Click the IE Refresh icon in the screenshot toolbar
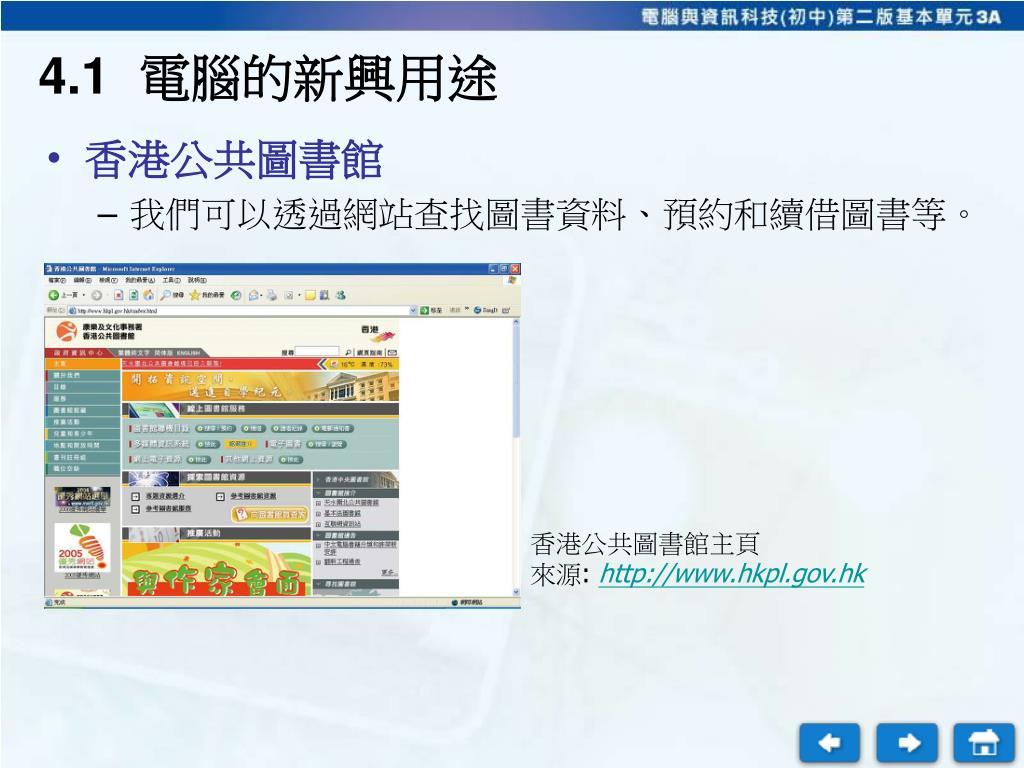Viewport: 1024px width, 768px height. coord(133,295)
